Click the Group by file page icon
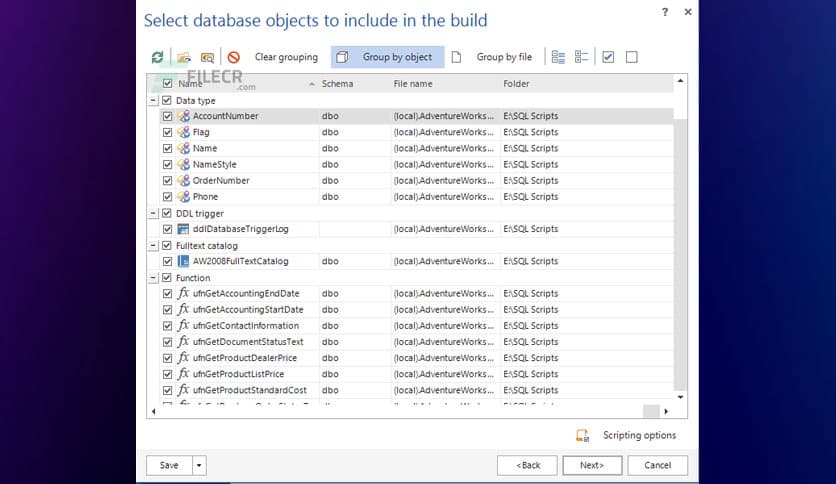The height and width of the screenshot is (484, 836). coord(456,57)
